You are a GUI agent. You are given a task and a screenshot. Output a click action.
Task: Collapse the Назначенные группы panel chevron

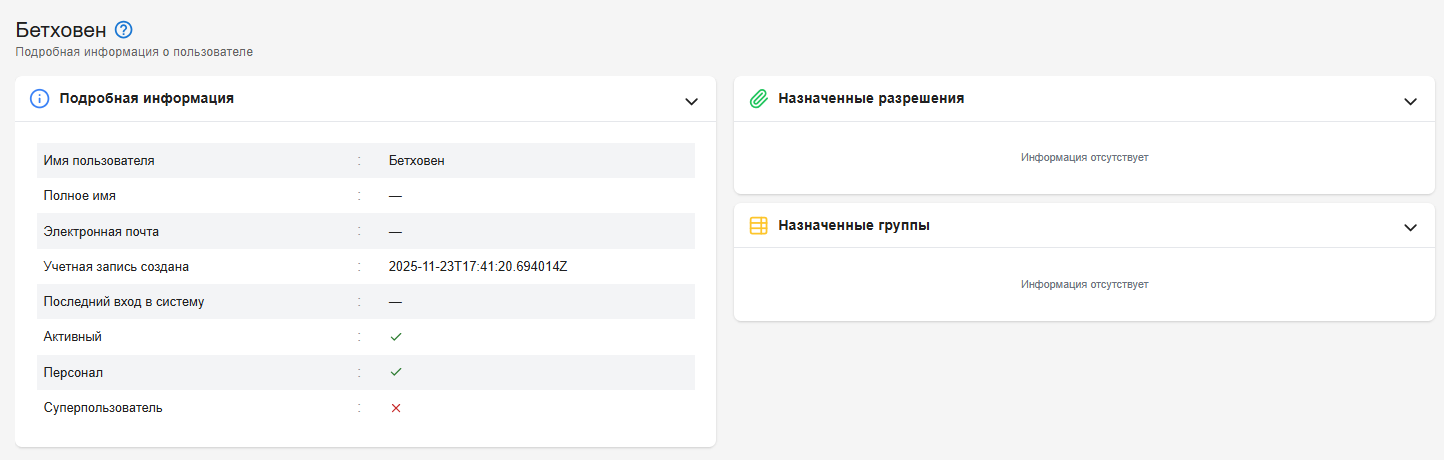coord(1410,227)
